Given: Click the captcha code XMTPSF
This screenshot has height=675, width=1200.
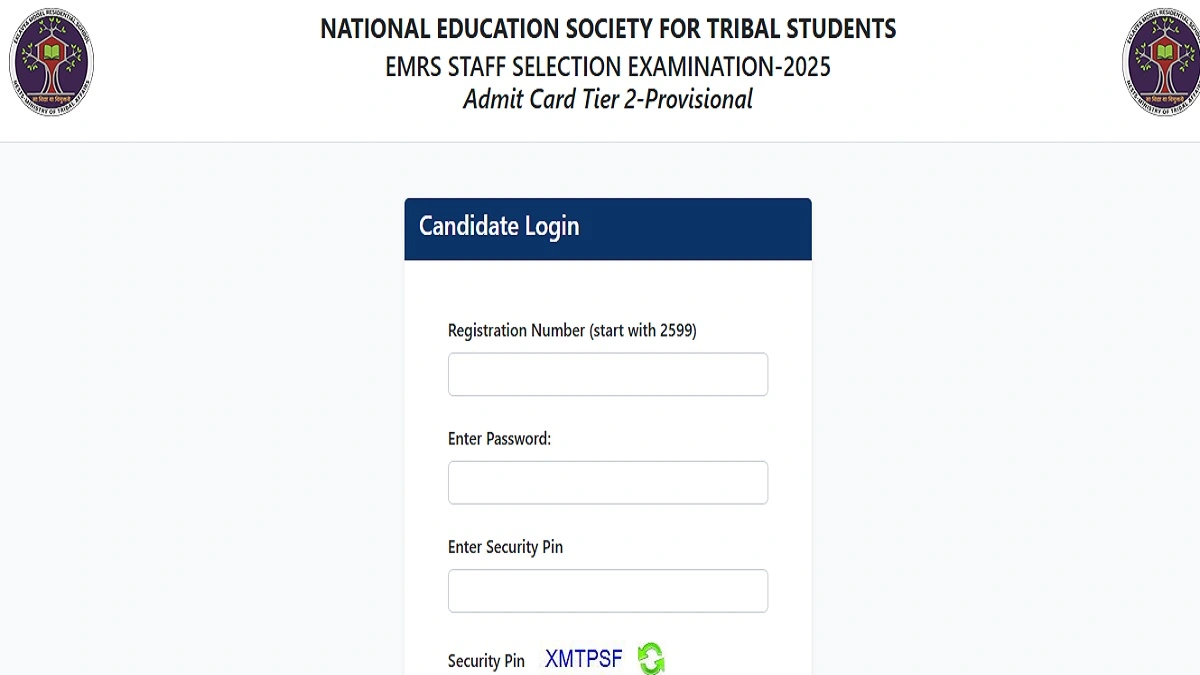Looking at the screenshot, I should [582, 658].
